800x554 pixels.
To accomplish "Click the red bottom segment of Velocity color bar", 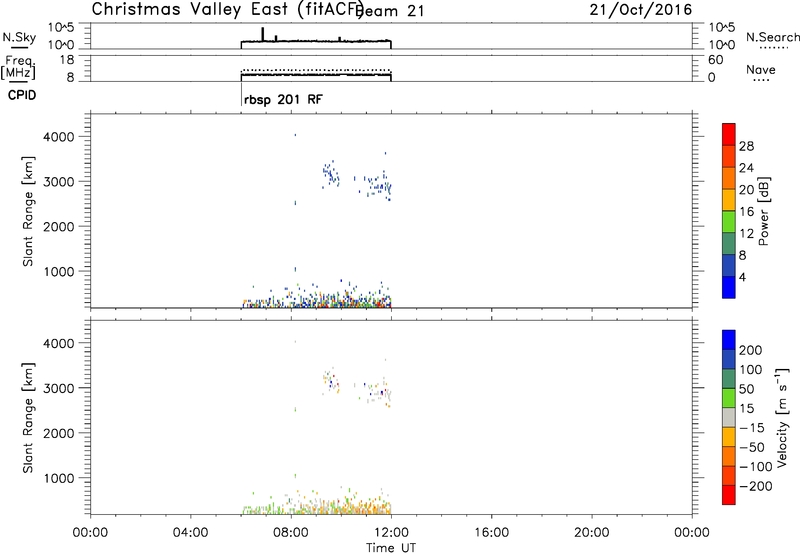I will tap(729, 495).
